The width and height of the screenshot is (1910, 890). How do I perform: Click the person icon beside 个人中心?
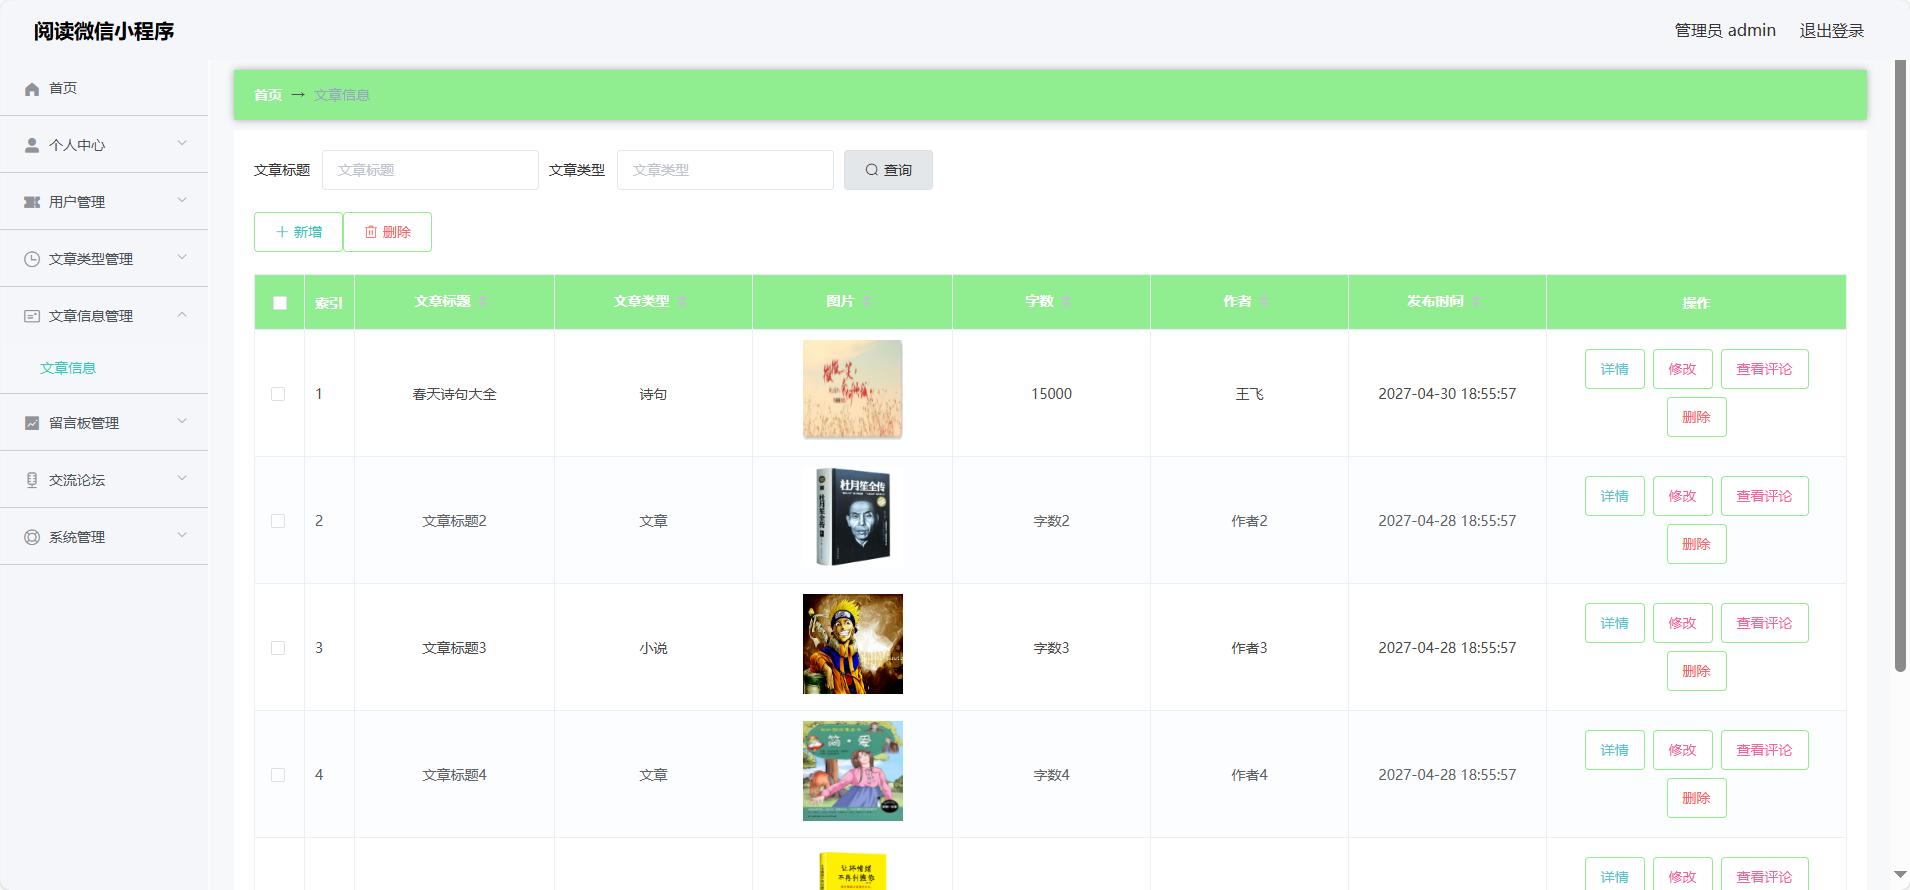point(32,145)
